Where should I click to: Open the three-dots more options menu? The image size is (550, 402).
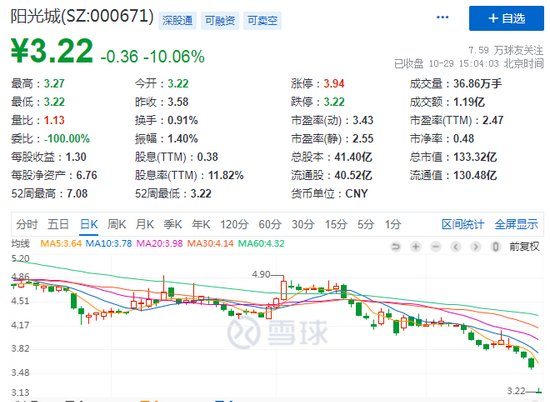click(442, 17)
